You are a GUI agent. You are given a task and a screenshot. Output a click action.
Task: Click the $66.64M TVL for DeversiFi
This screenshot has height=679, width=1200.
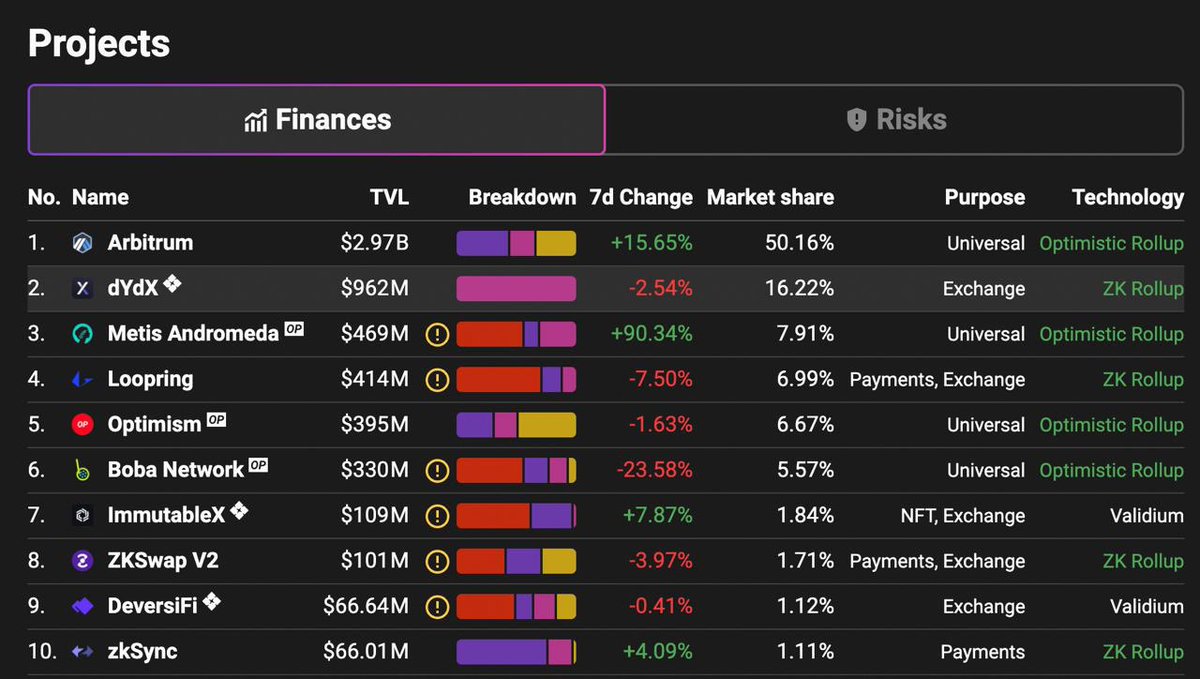(x=365, y=606)
